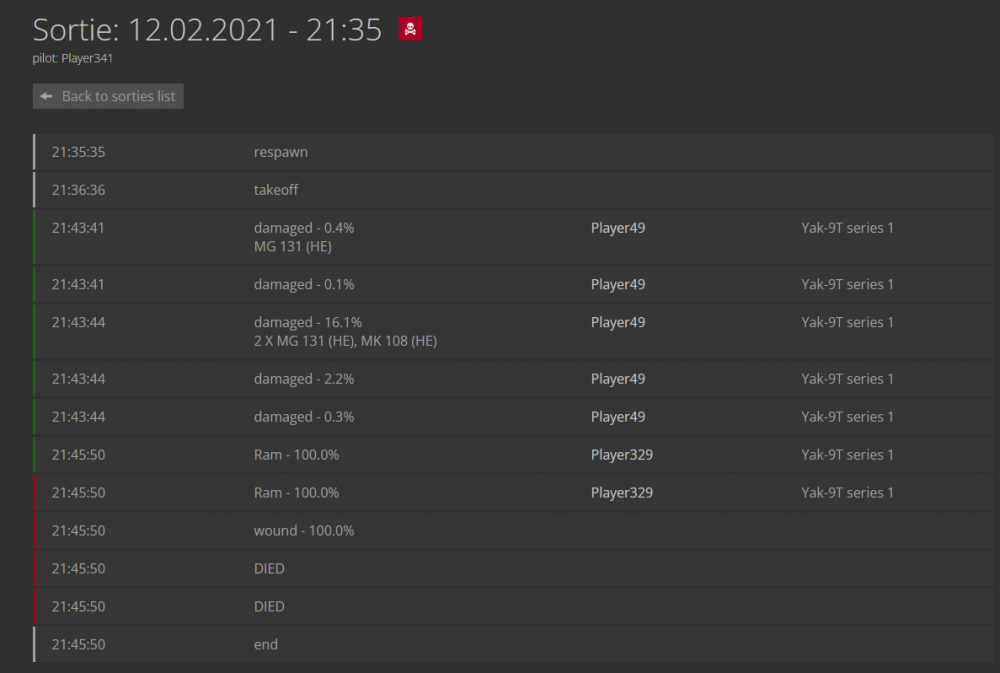Open Player329 in the first Ram row
Image resolution: width=1000 pixels, height=673 pixels.
point(621,455)
